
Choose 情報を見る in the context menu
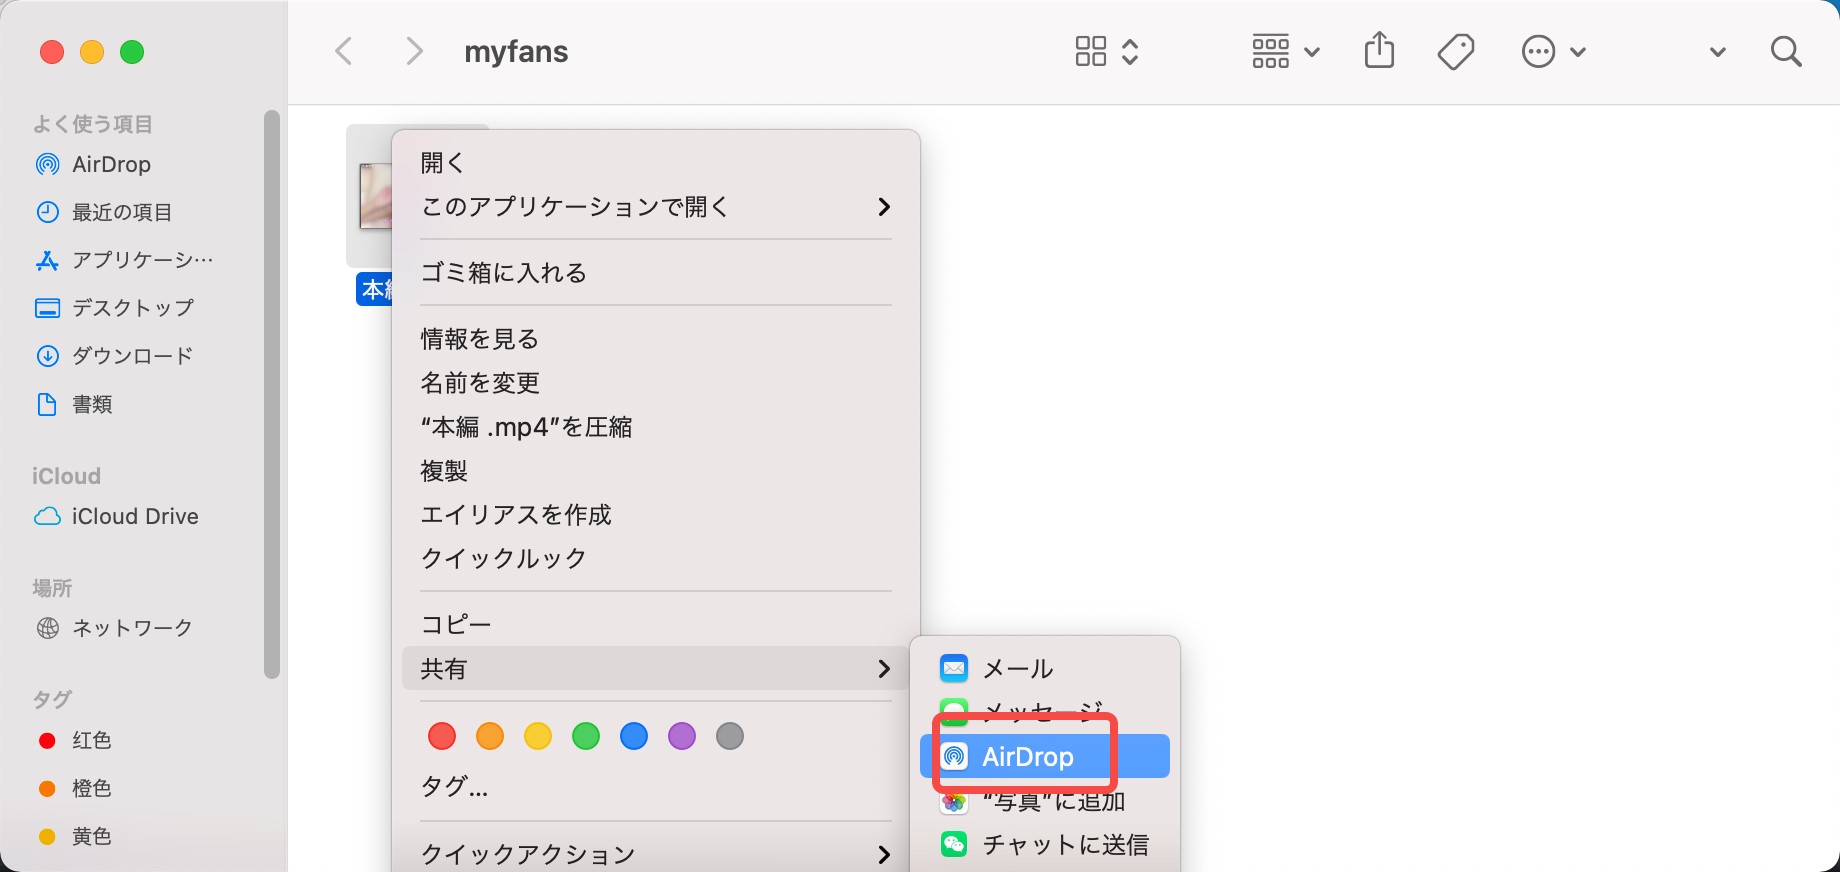point(655,338)
